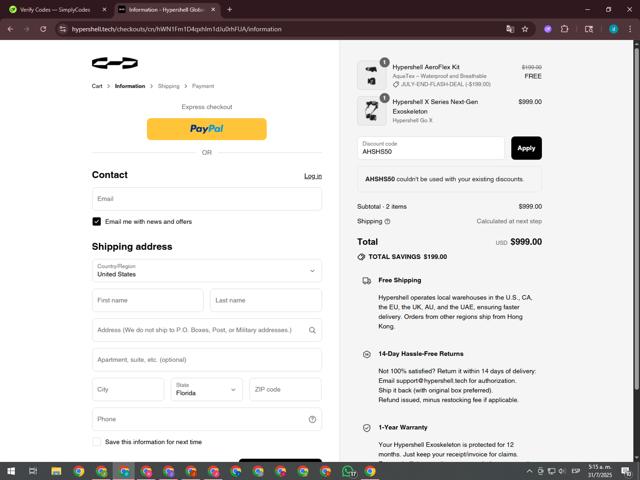Click the Discount code field
Screen dimensions: 640x480
pyautogui.click(x=431, y=148)
